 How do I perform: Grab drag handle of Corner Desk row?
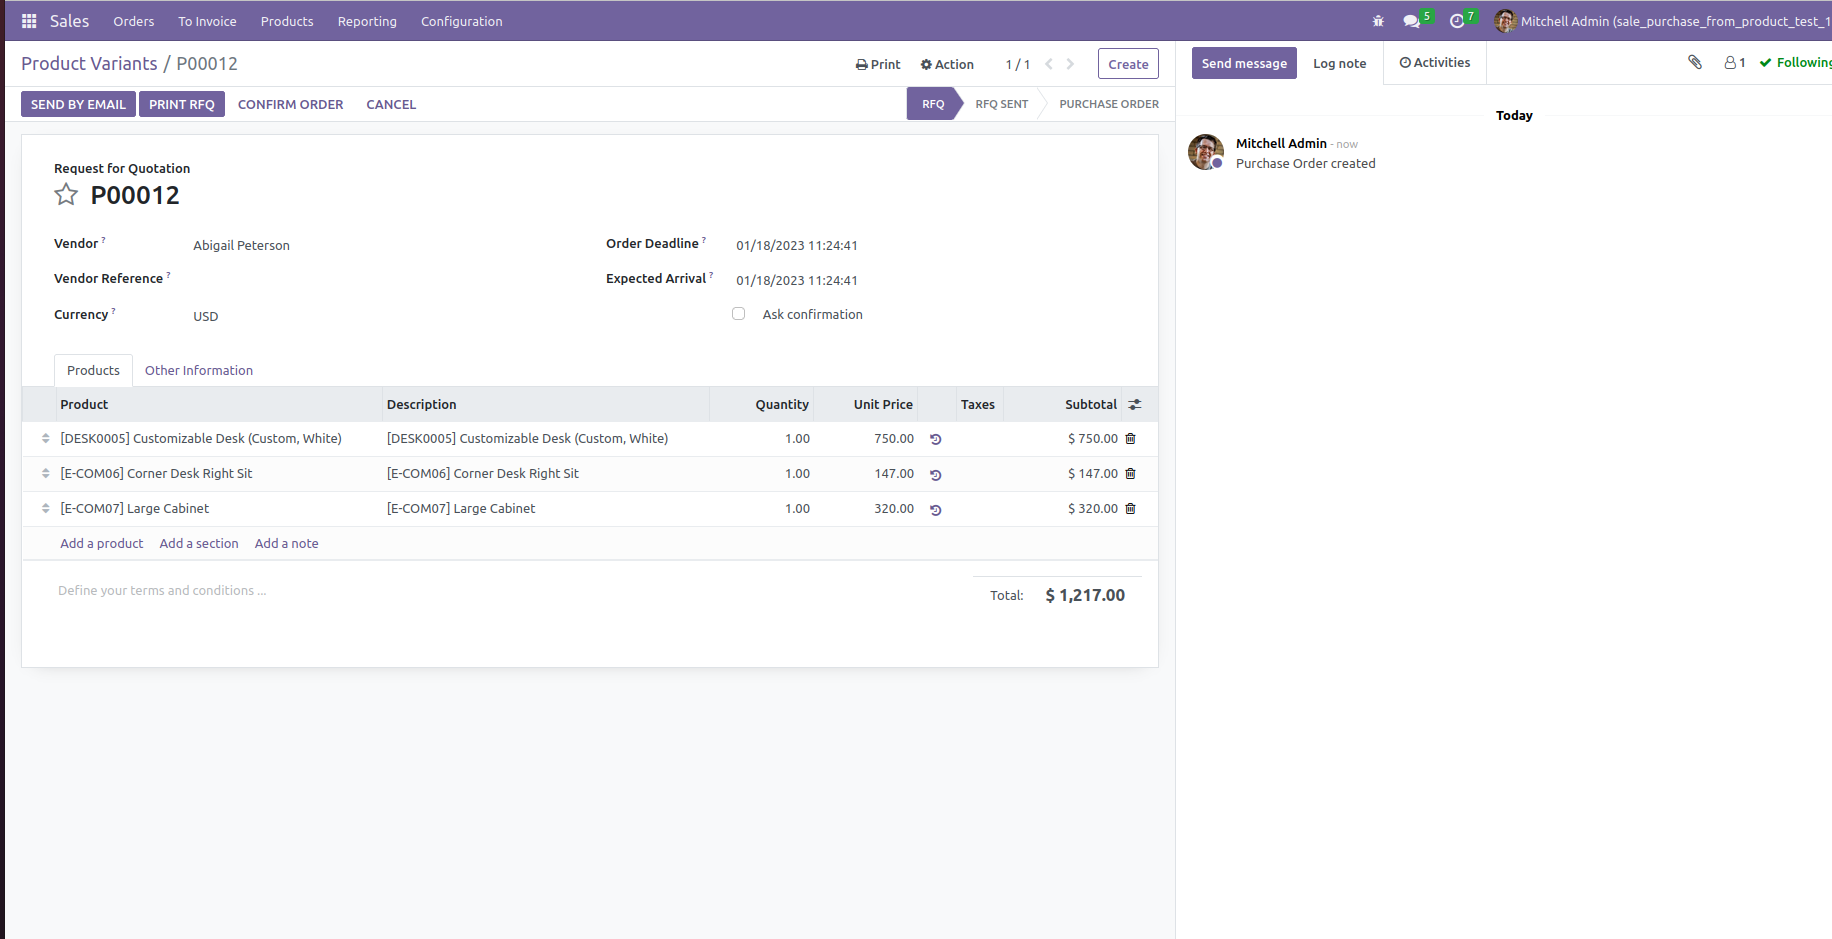pos(46,474)
